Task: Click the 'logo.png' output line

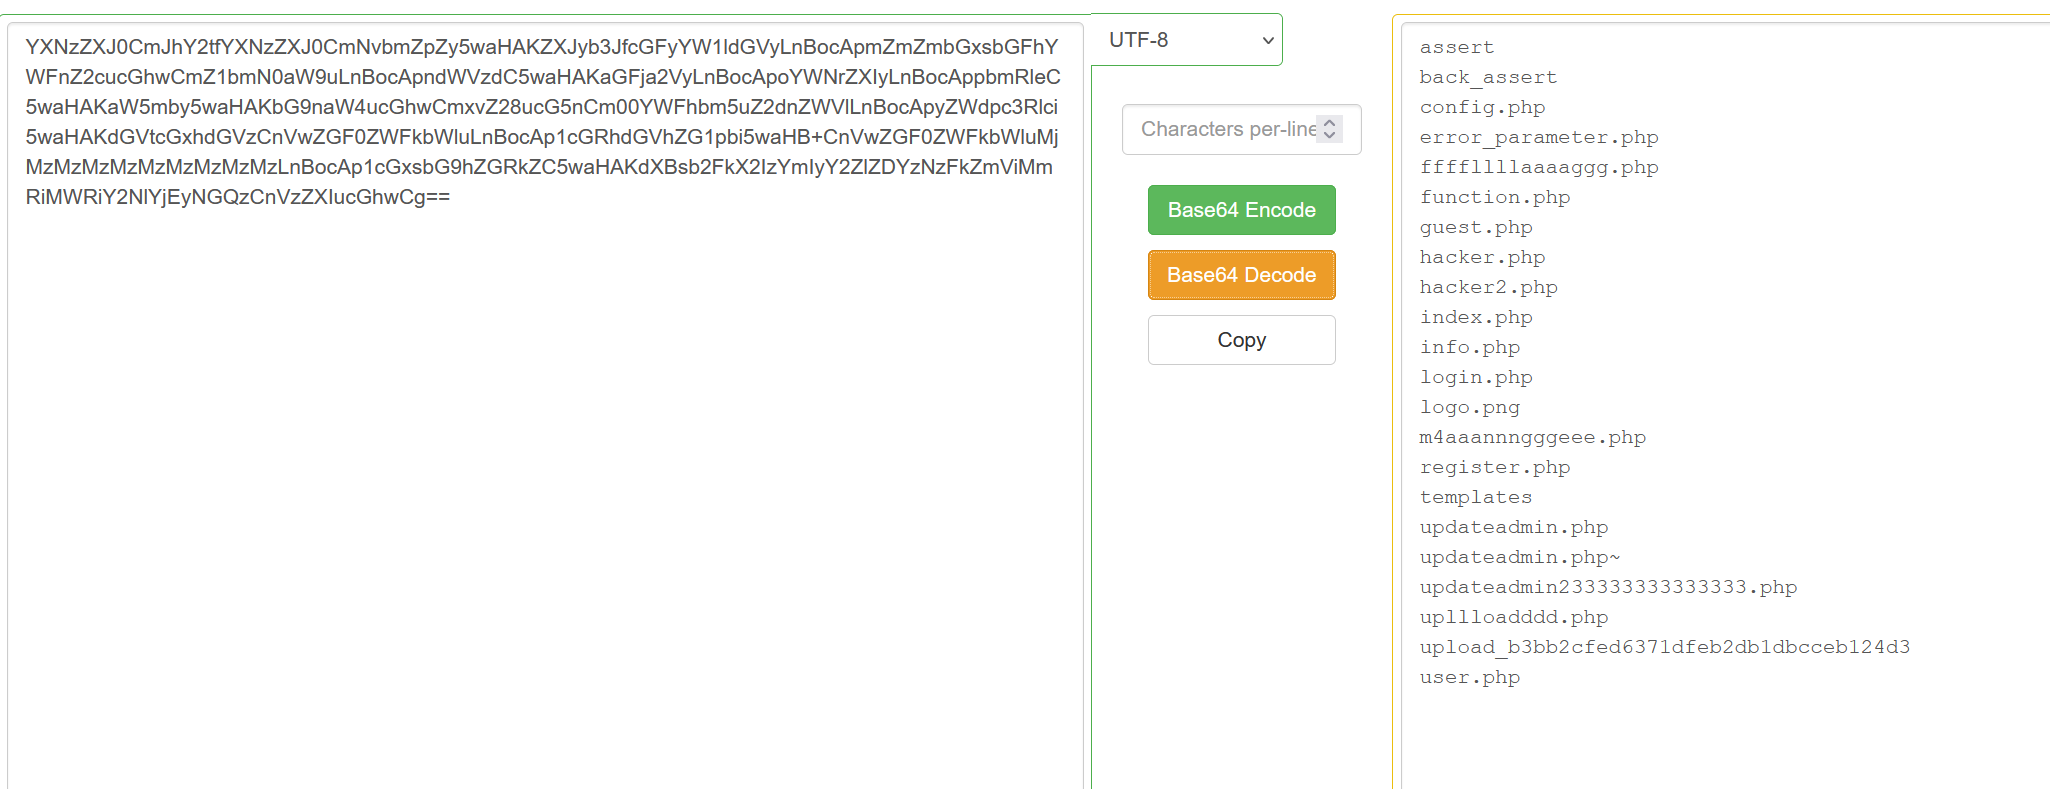Action: [1469, 407]
